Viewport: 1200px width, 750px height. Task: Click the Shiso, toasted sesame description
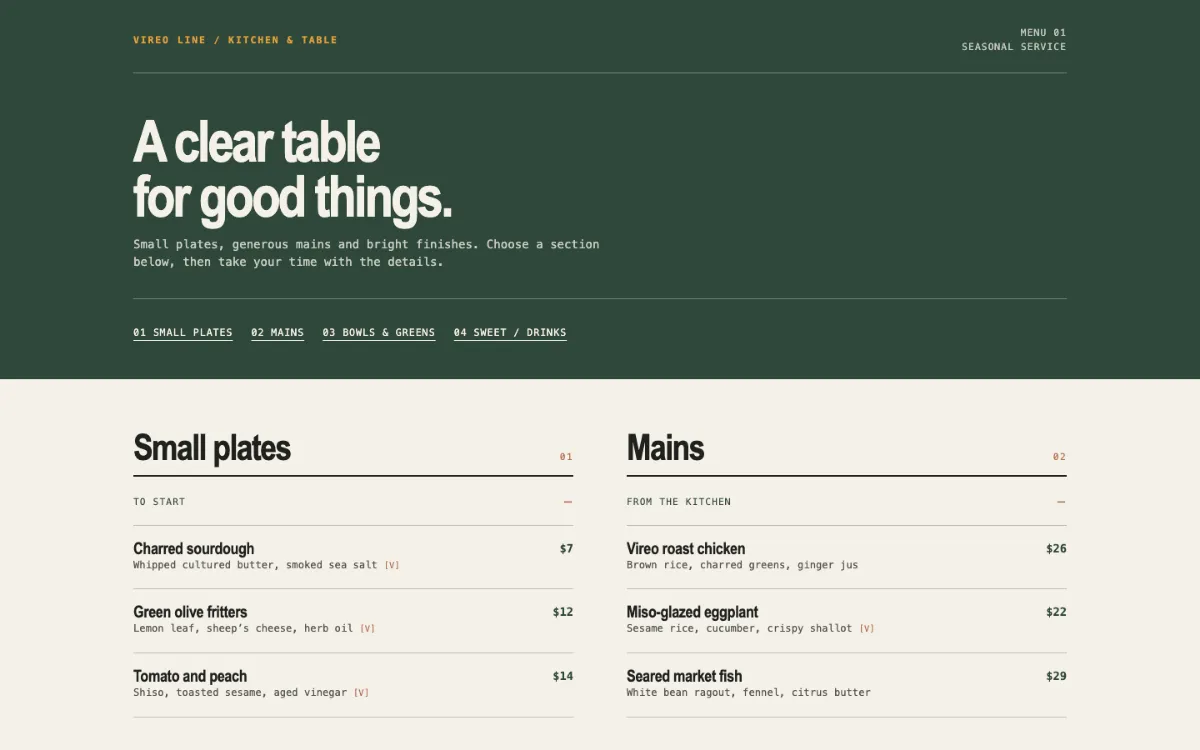[240, 693]
